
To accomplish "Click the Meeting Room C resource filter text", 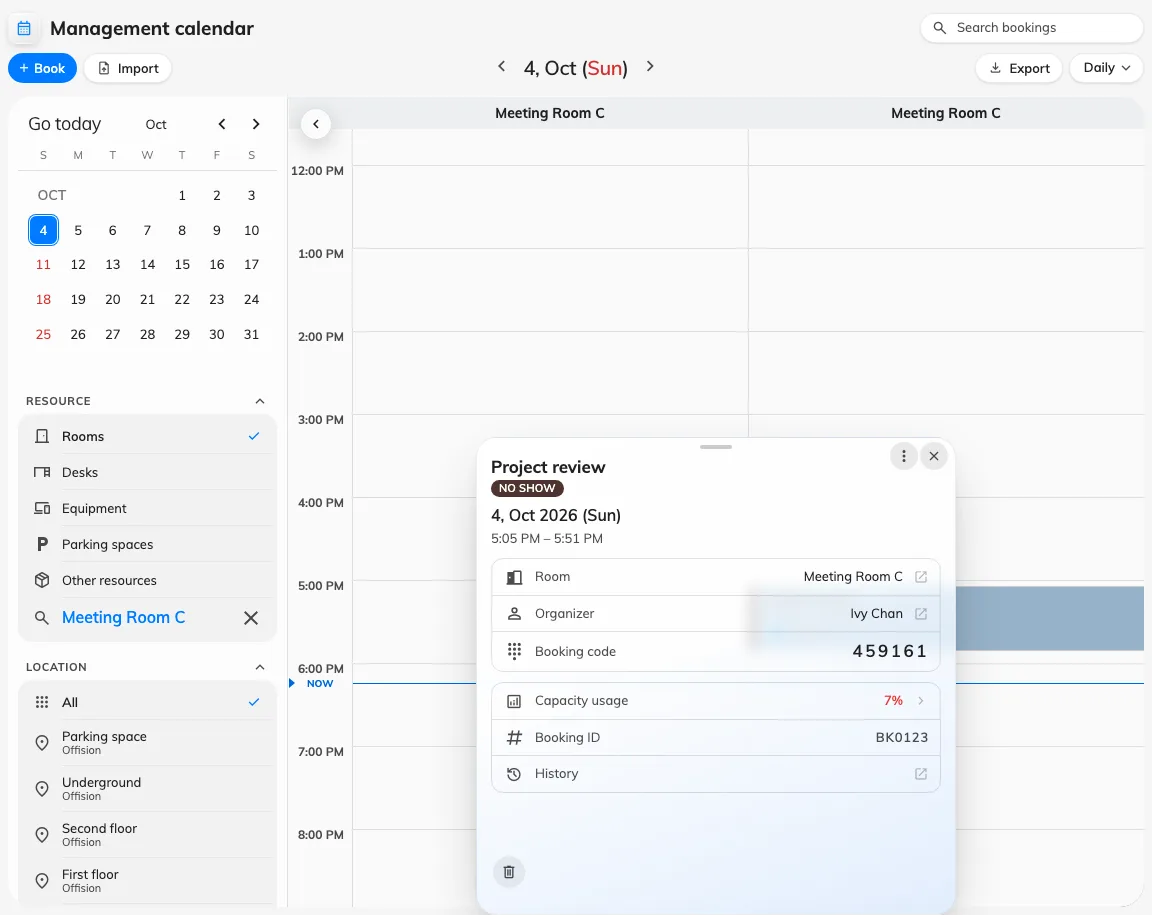I will pyautogui.click(x=123, y=618).
